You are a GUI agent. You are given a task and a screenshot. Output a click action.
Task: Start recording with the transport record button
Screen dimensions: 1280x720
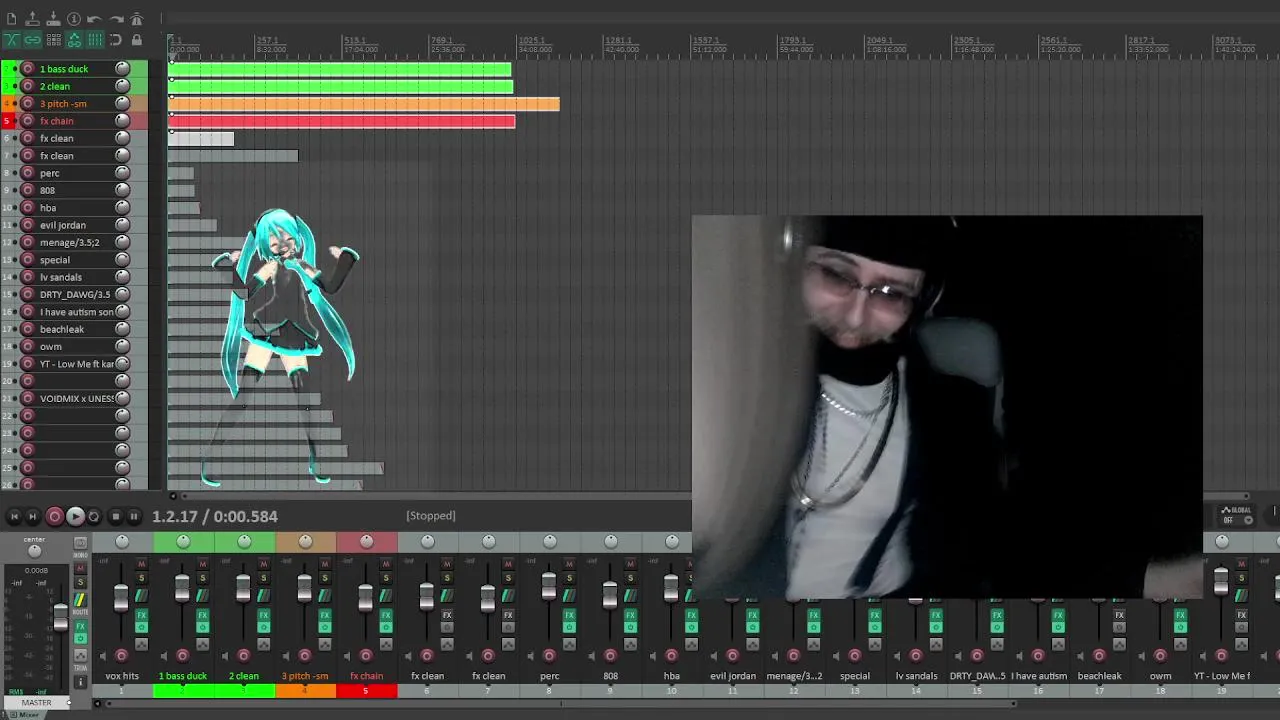[55, 516]
